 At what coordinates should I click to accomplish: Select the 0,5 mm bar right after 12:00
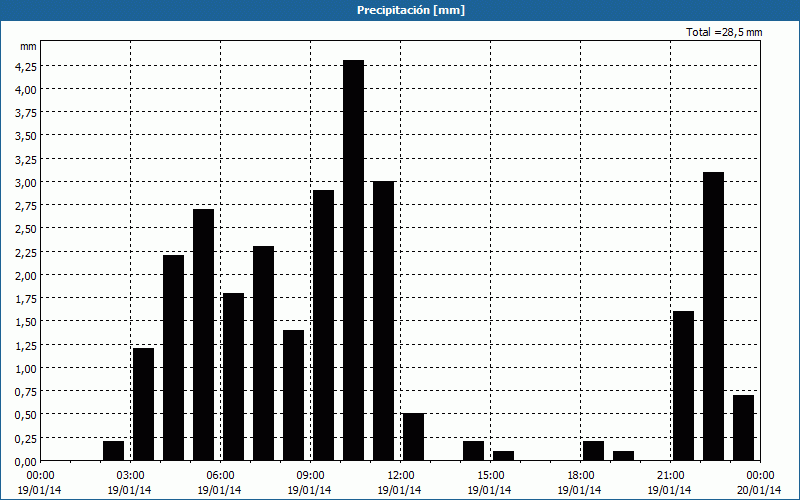tap(414, 437)
